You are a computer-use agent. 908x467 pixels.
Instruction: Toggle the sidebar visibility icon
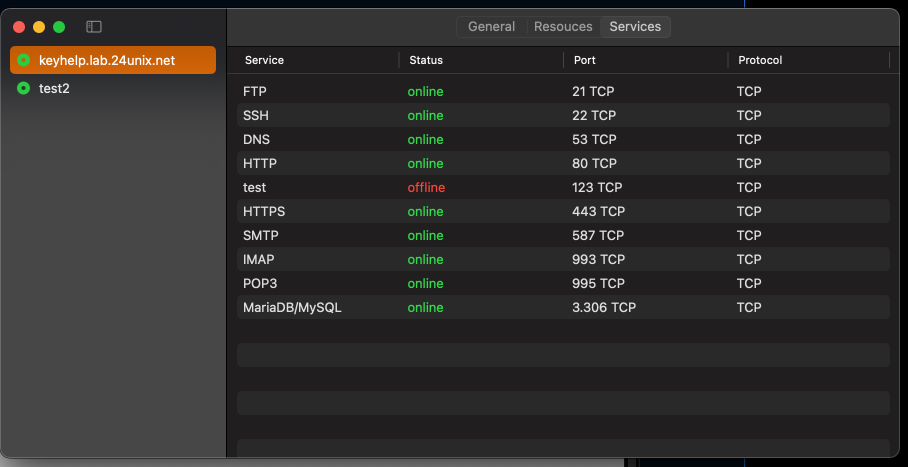tap(94, 27)
